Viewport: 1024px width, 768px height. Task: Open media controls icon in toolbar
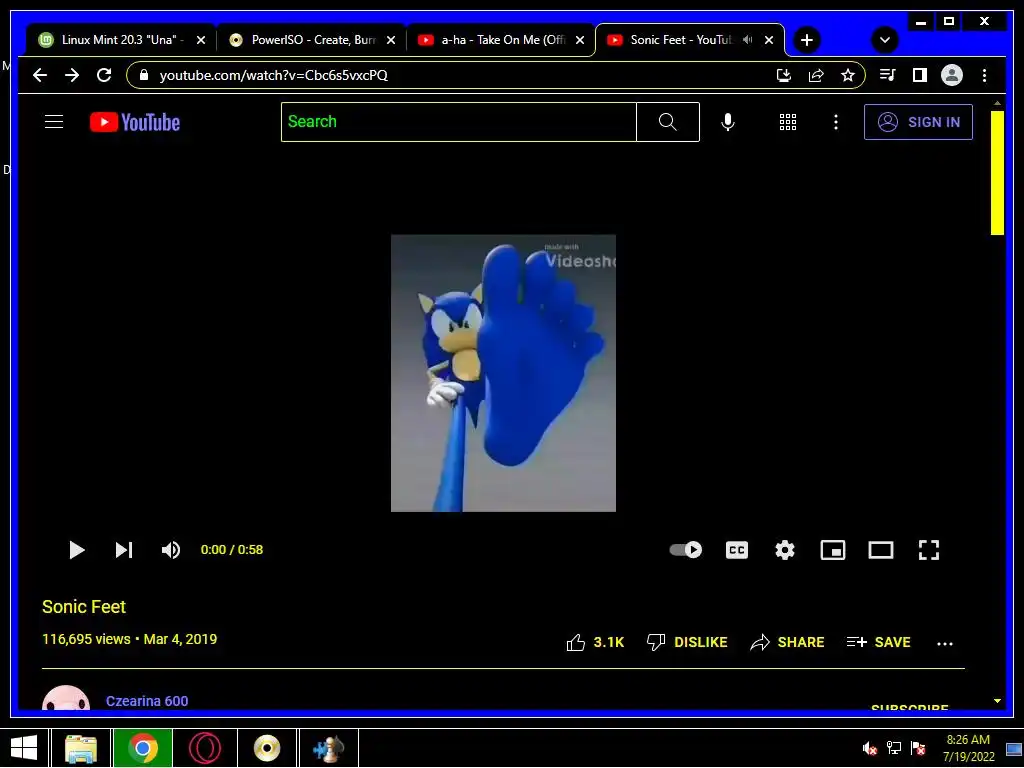click(887, 75)
